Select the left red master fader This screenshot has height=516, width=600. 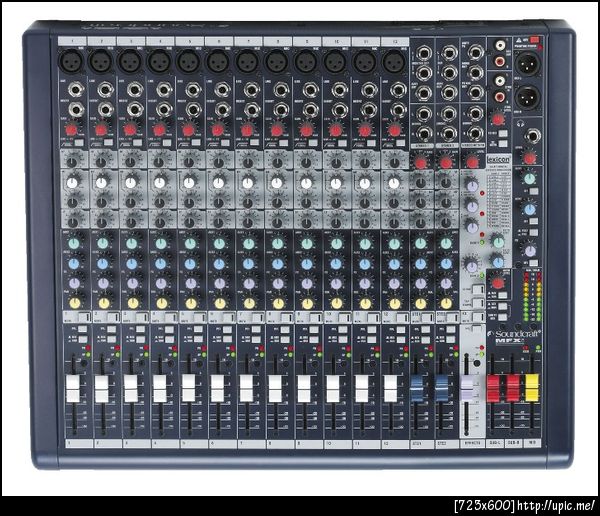494,389
